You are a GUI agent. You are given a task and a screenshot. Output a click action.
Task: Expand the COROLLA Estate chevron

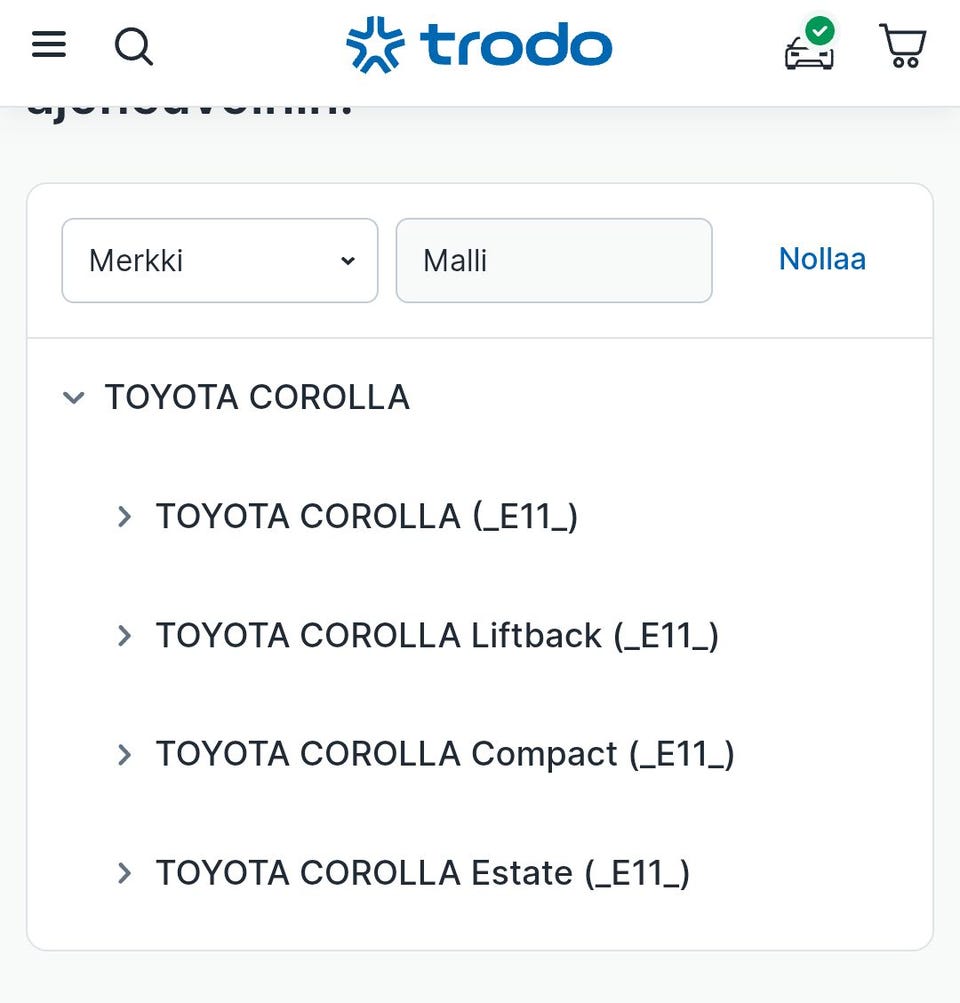point(124,874)
